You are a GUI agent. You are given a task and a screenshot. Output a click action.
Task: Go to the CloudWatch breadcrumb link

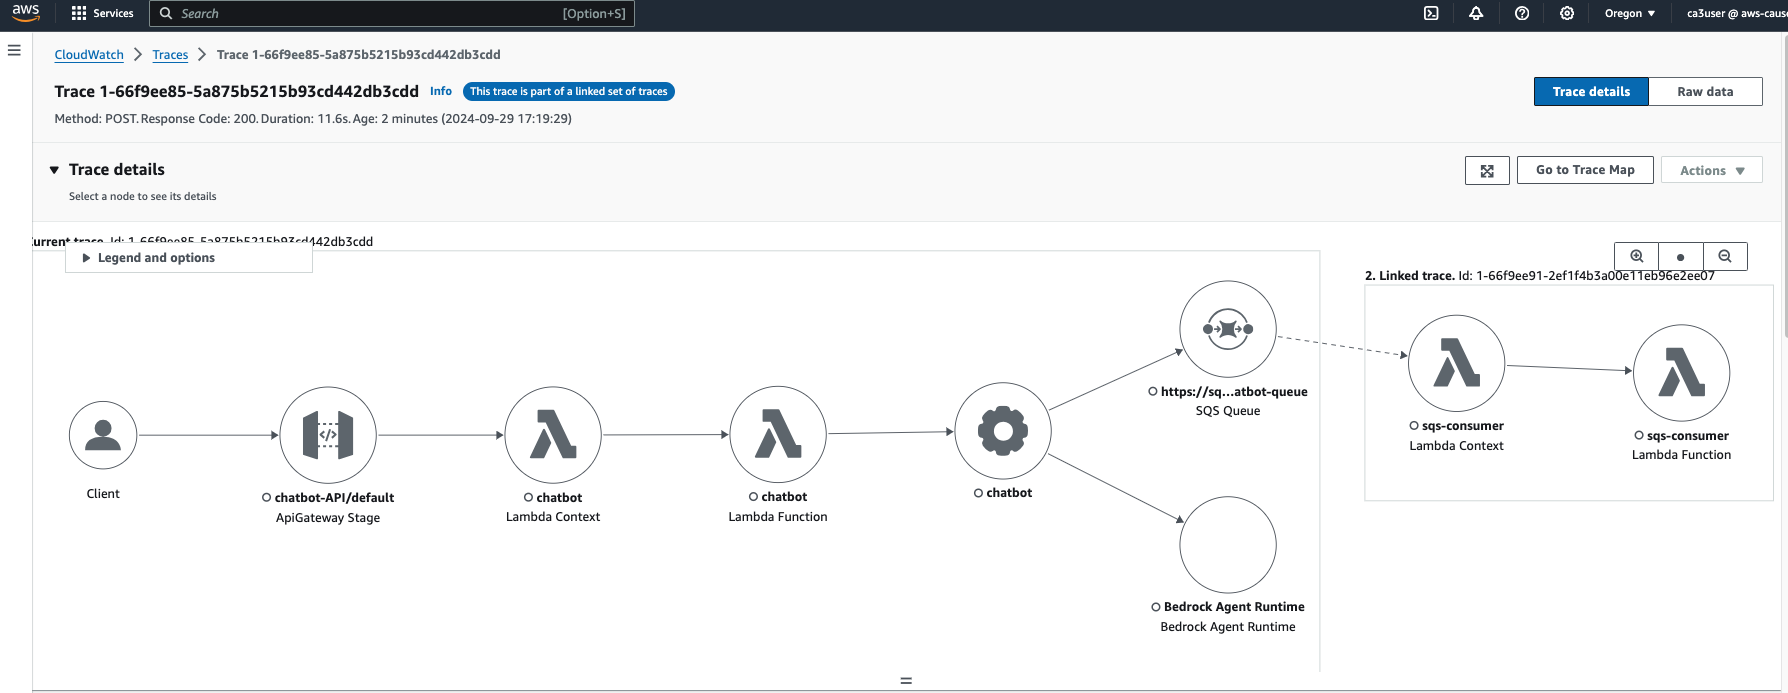[89, 55]
